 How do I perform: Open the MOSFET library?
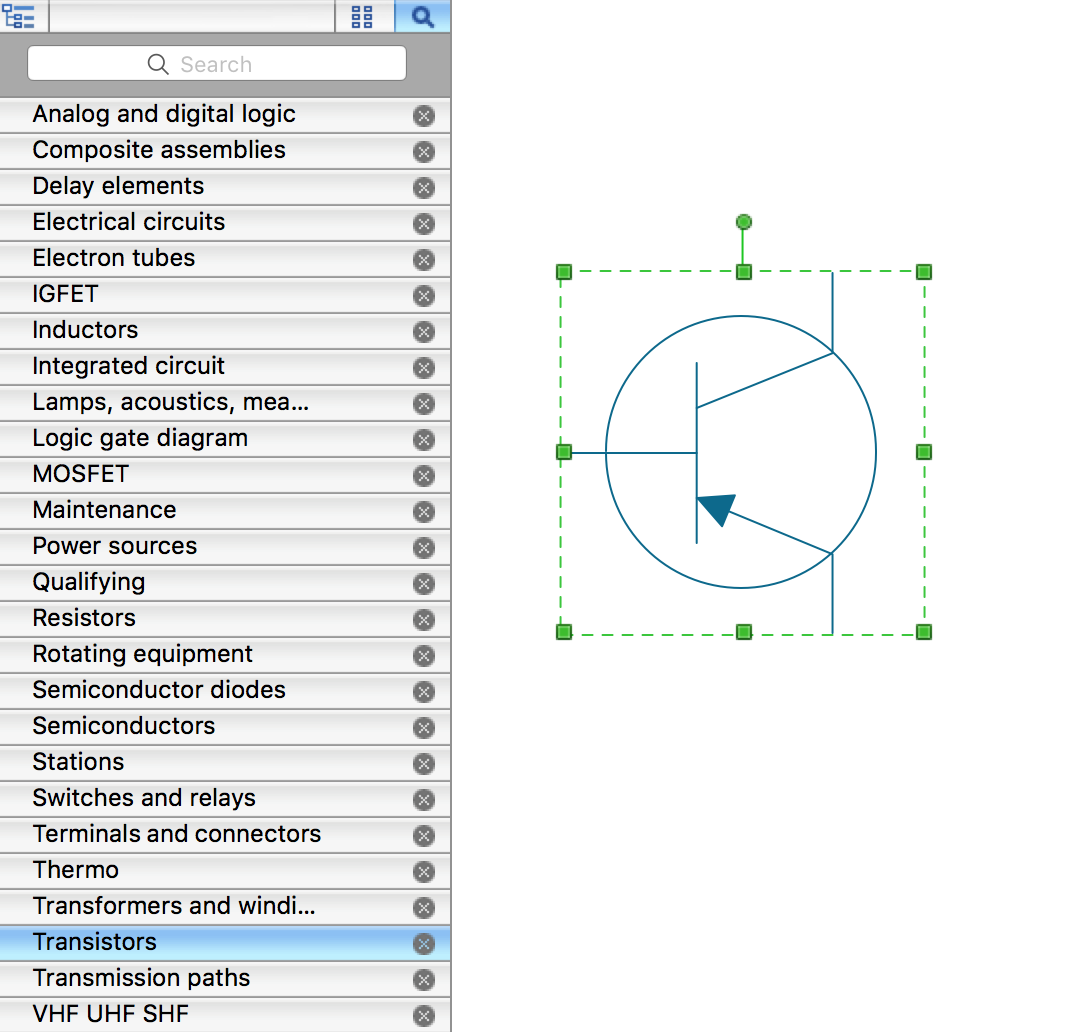(x=225, y=476)
